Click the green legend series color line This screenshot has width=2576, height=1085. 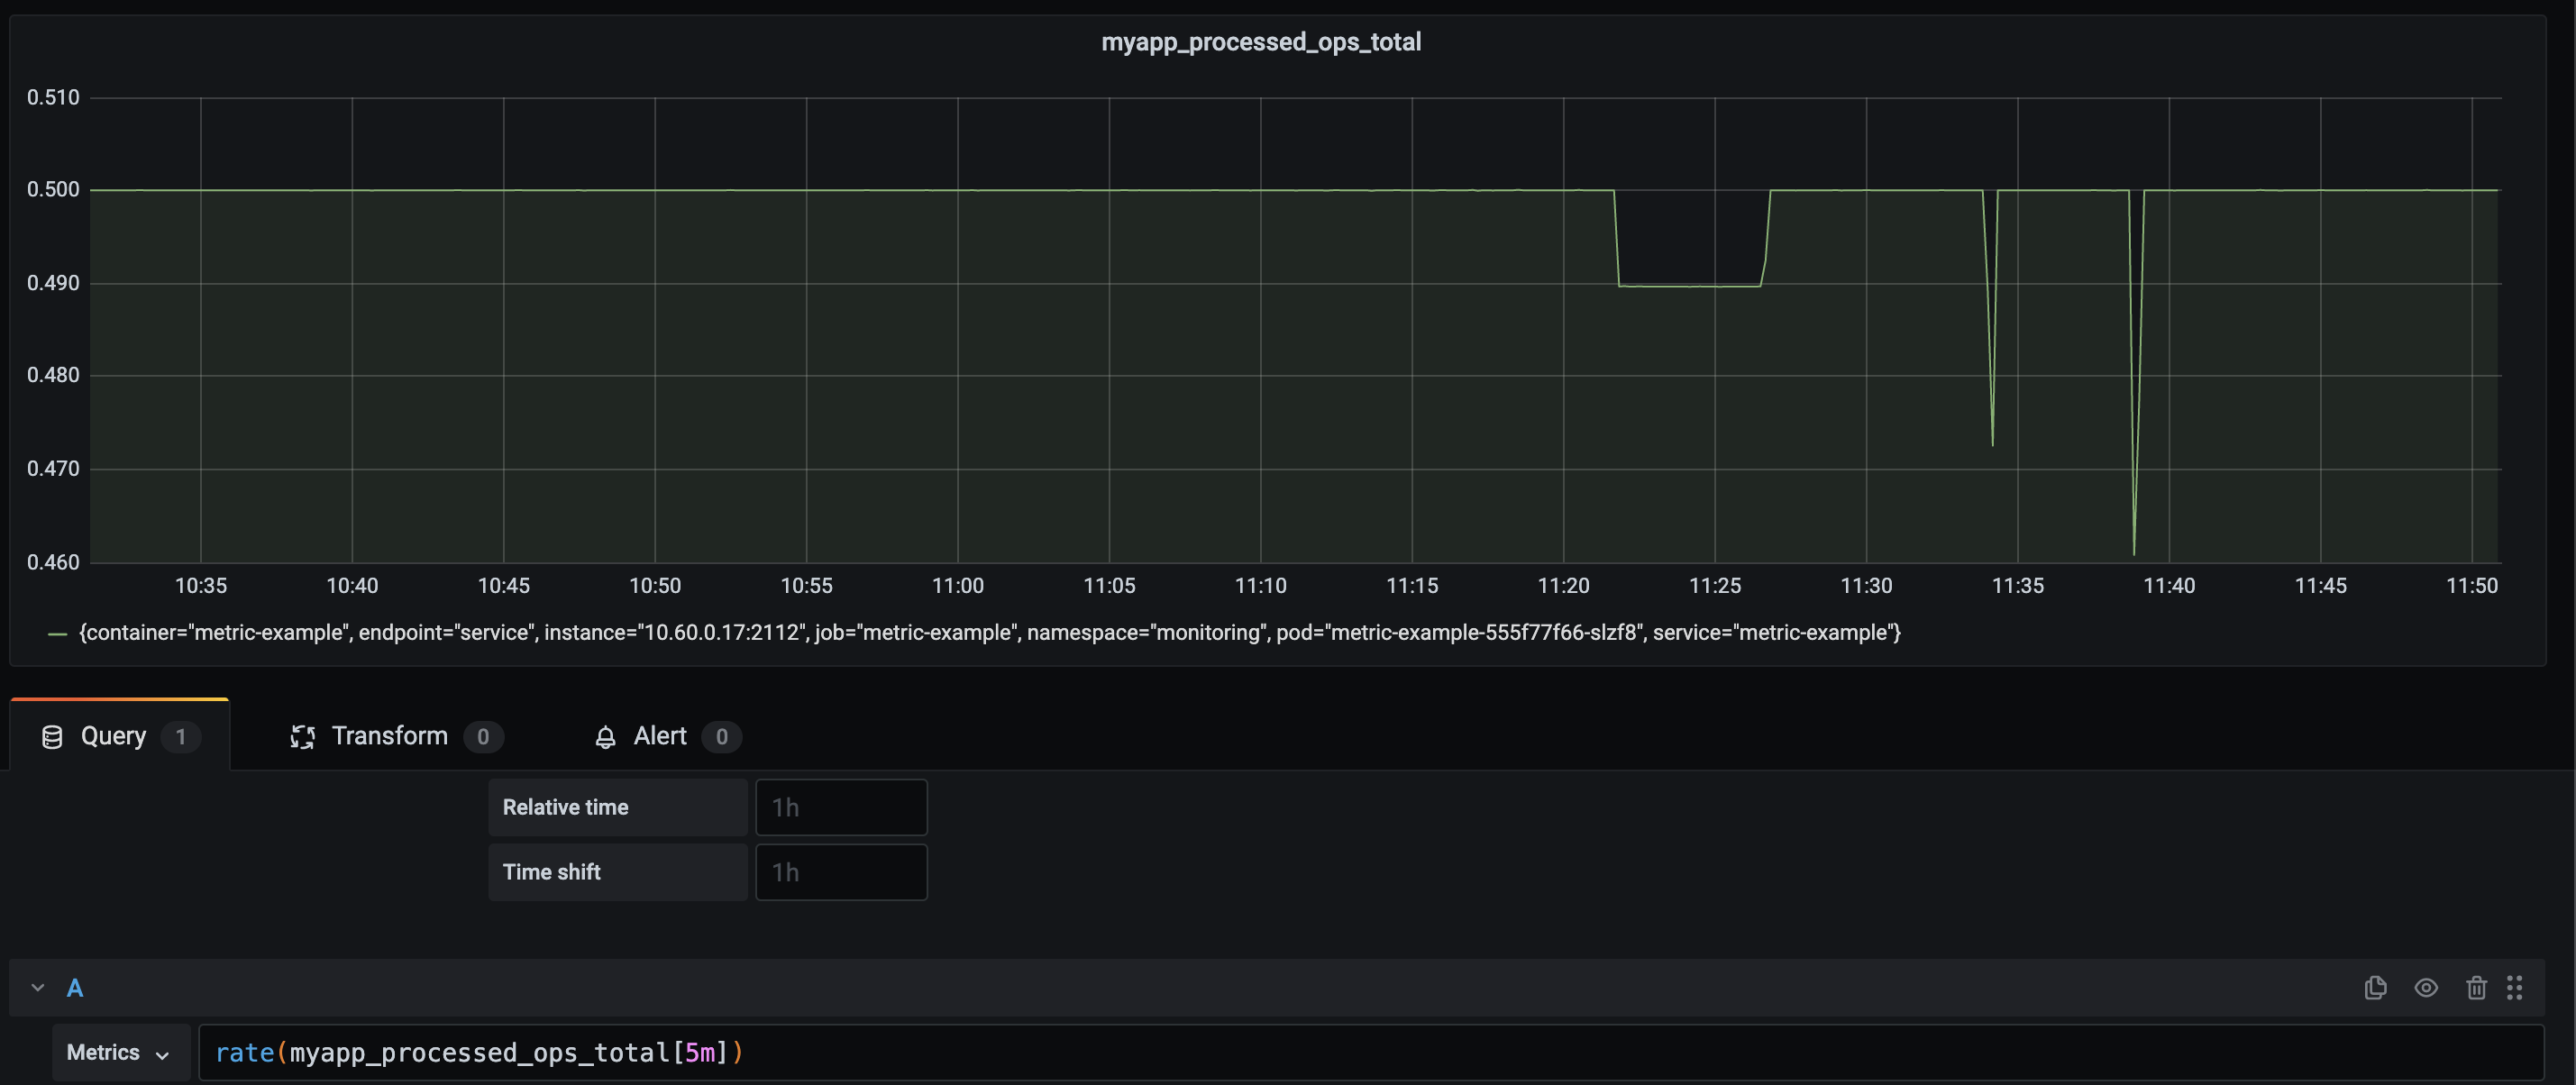click(58, 634)
